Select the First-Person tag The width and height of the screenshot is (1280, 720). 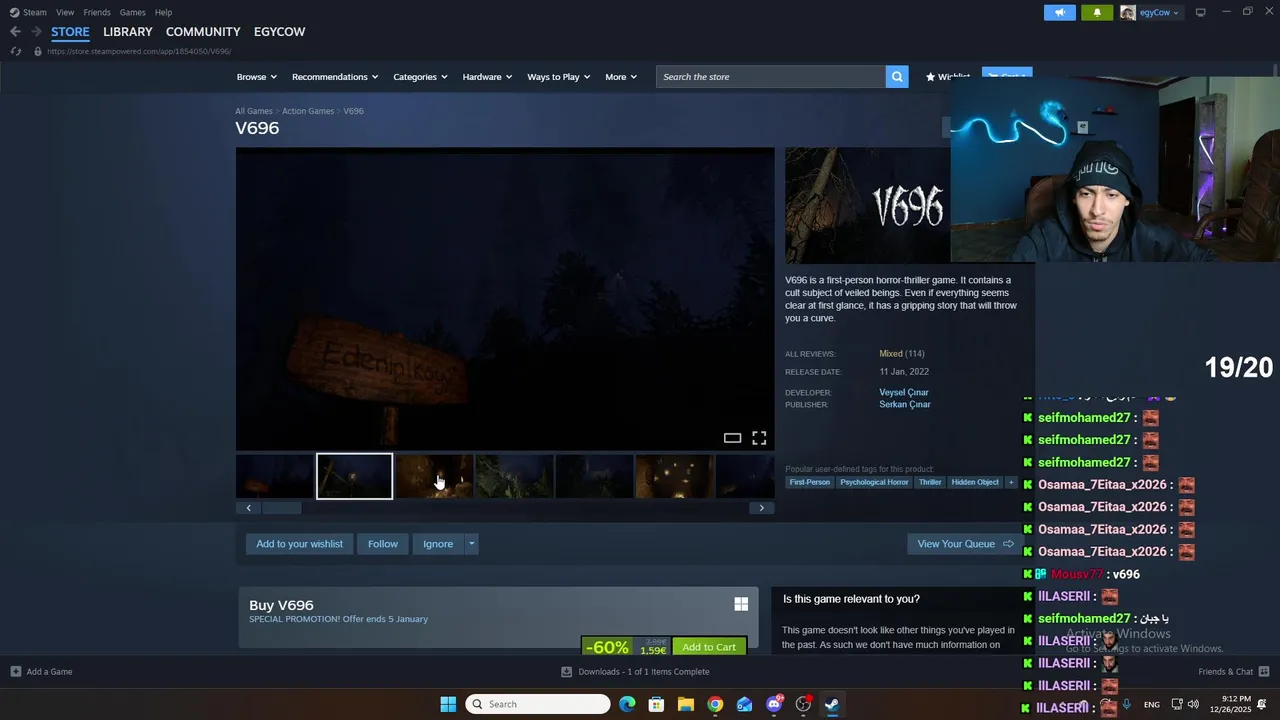pos(810,482)
